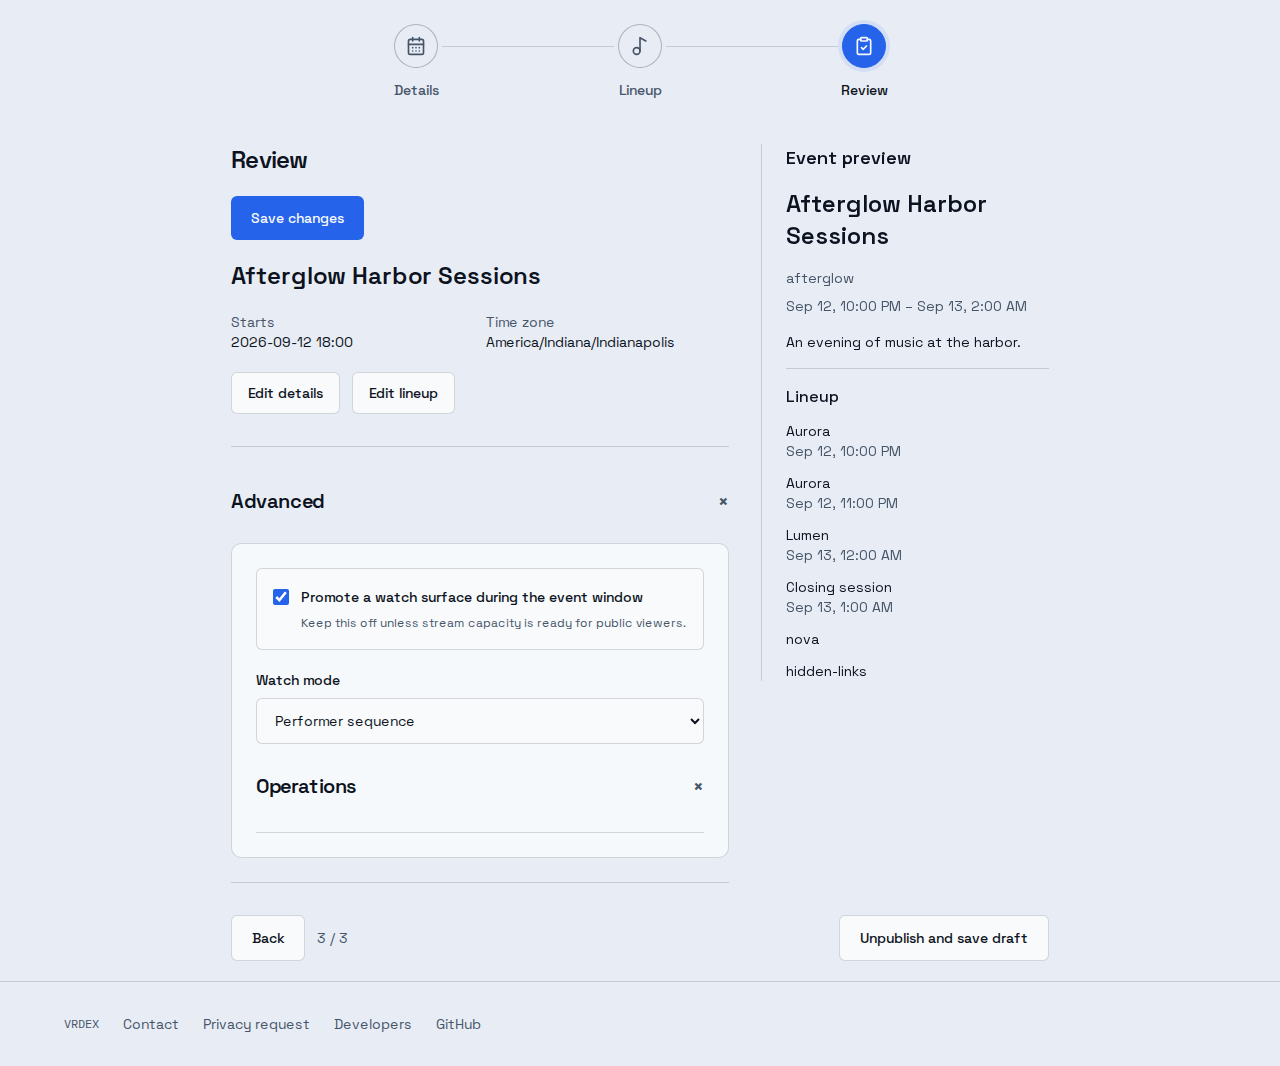
Task: Open the Developers footer link
Action: (373, 1024)
